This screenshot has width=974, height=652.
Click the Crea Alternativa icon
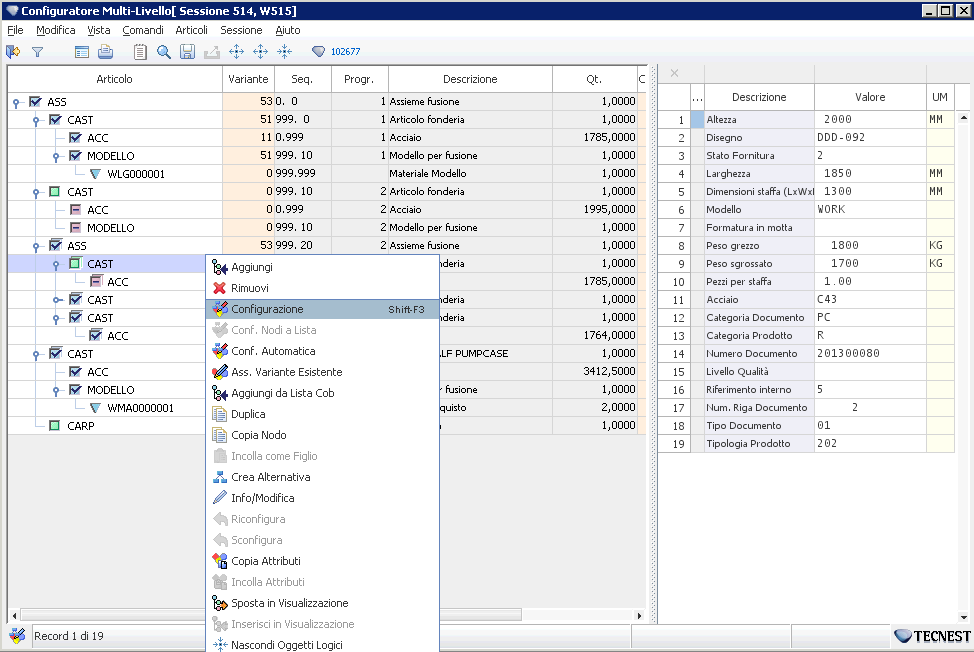tap(219, 477)
